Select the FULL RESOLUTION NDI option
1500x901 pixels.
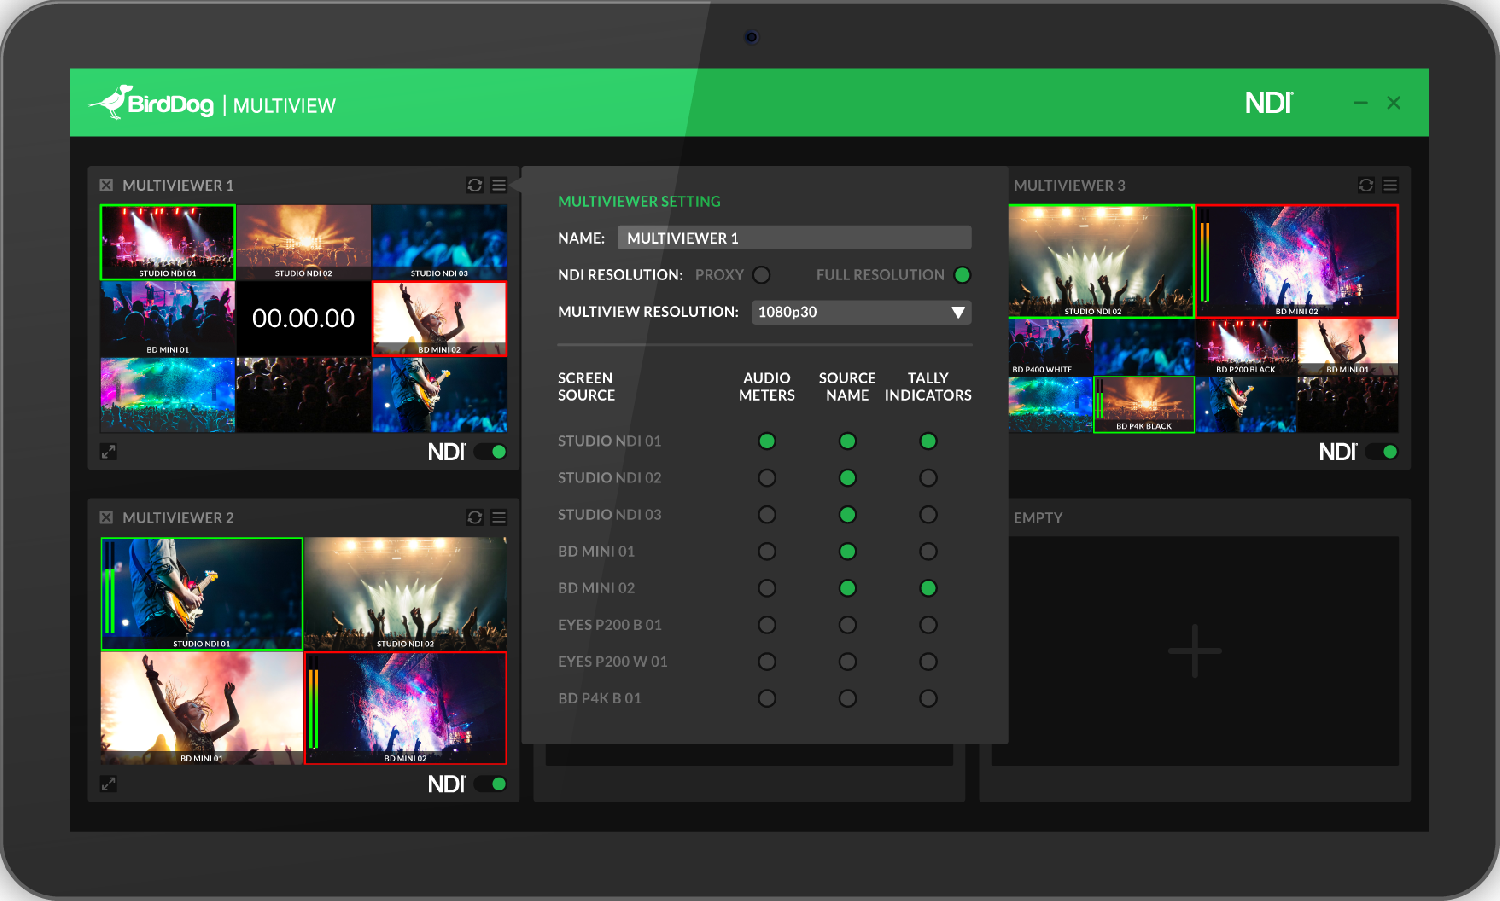[962, 275]
